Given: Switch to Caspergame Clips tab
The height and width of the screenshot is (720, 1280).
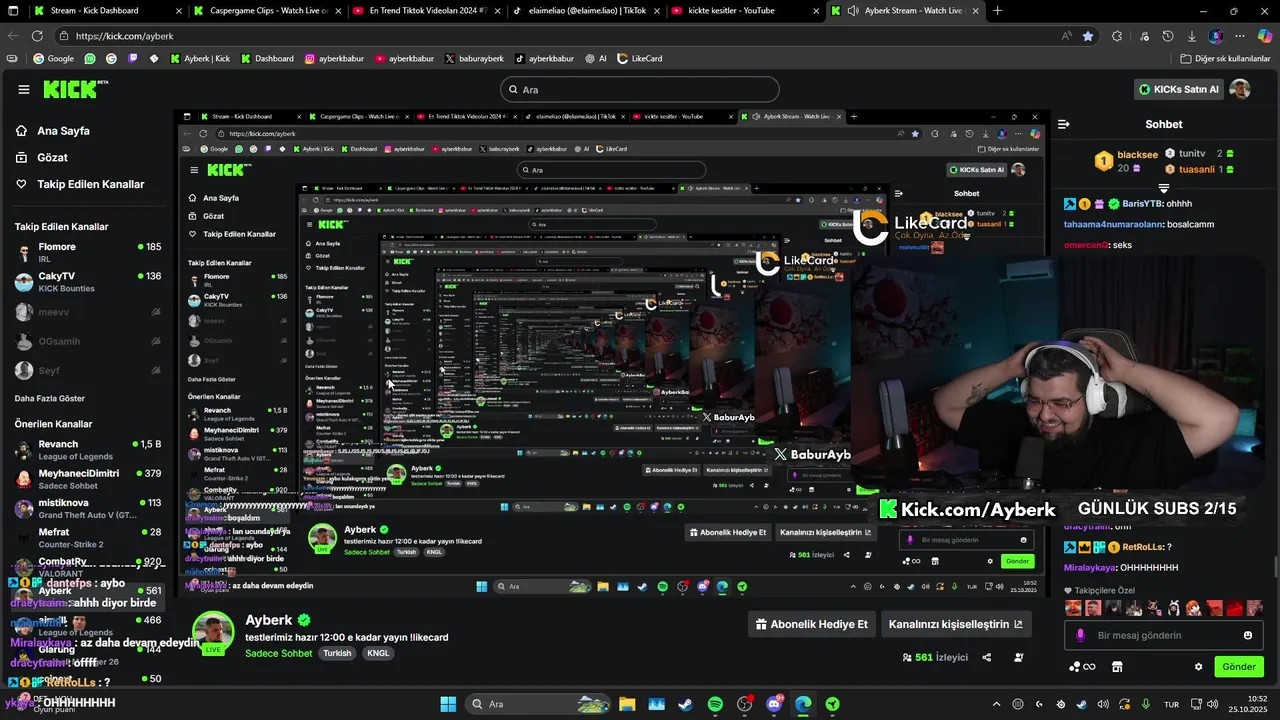Looking at the screenshot, I should (266, 11).
